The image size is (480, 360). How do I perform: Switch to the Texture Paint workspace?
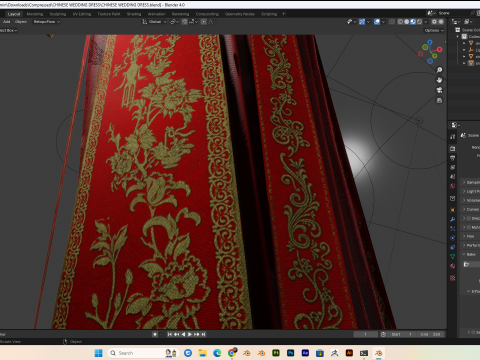tap(109, 14)
